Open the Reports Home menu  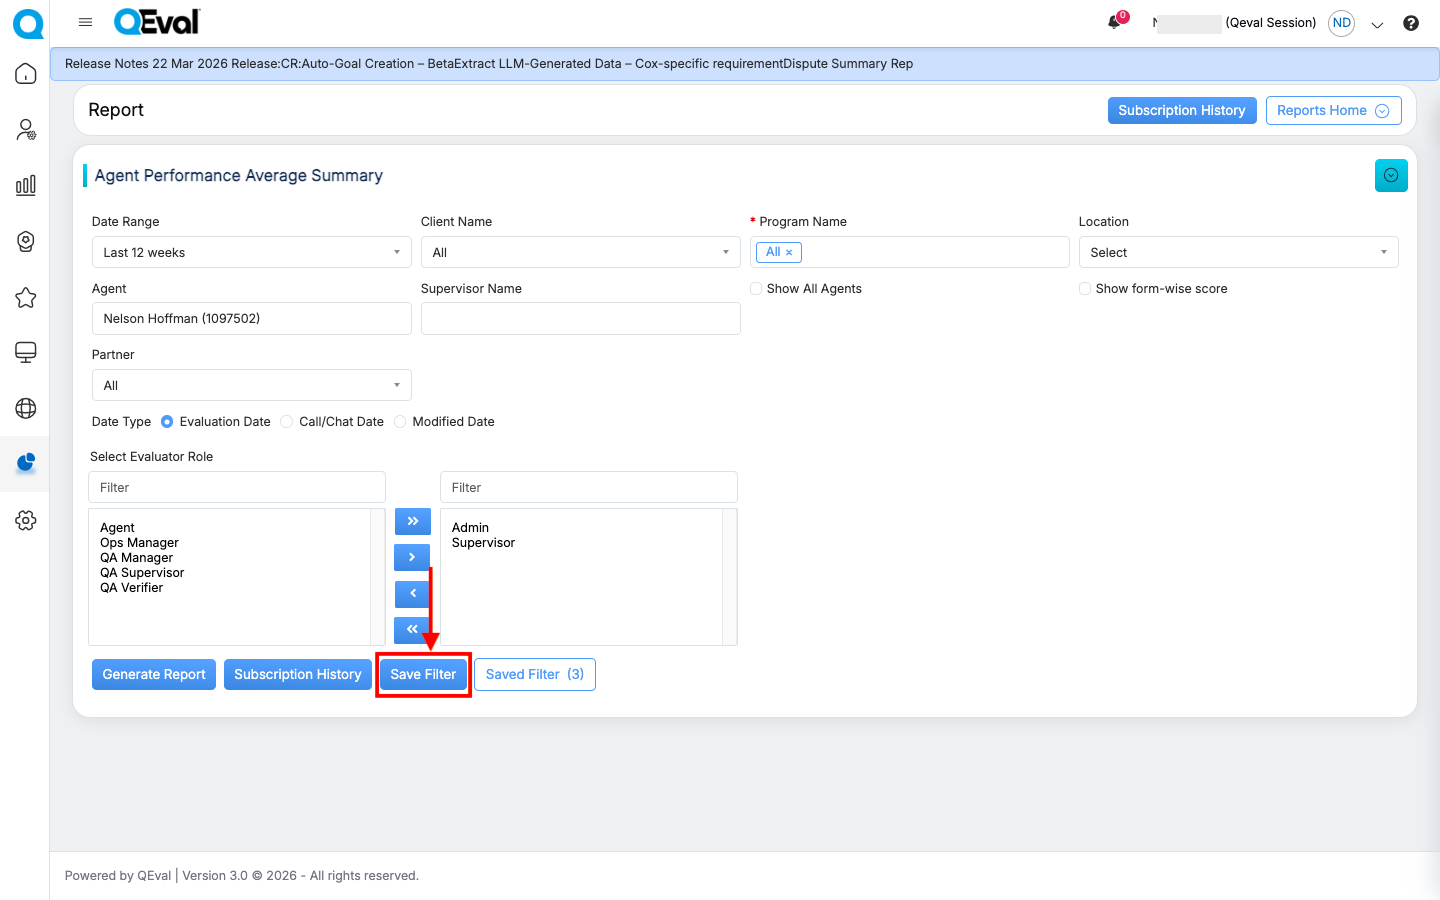coord(1333,110)
